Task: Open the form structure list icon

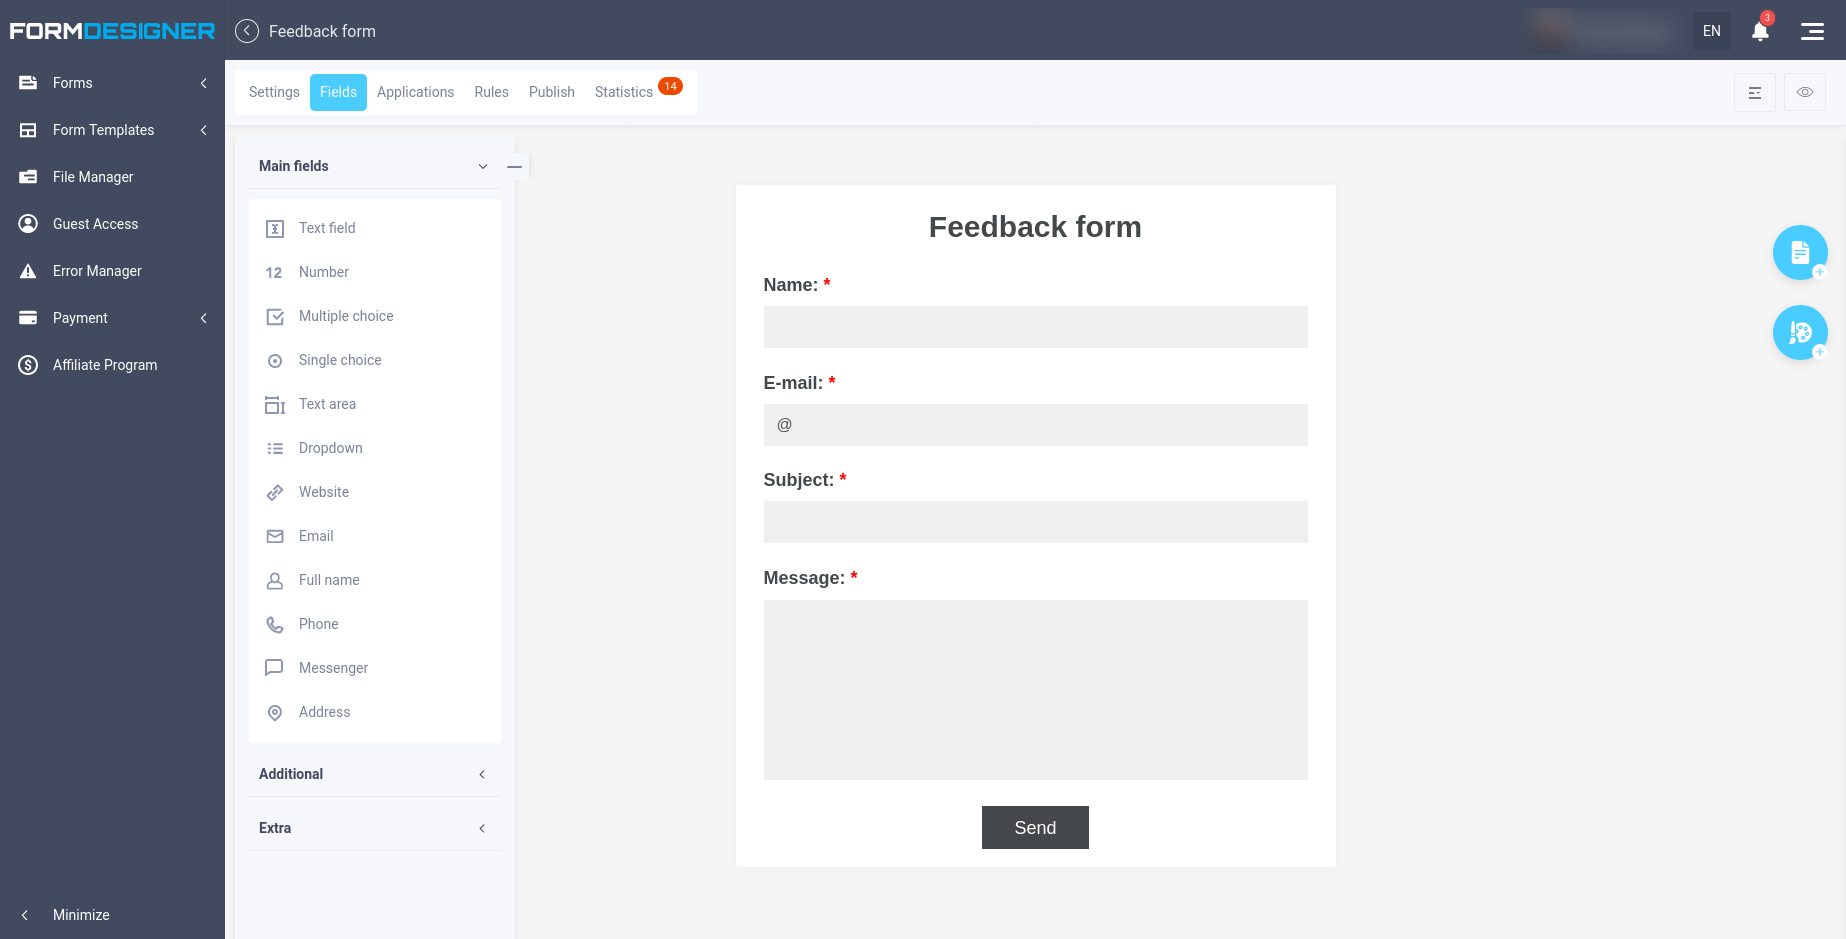Action: pyautogui.click(x=1754, y=92)
